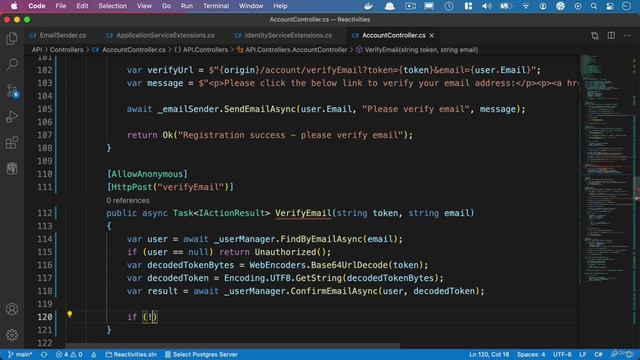The height and width of the screenshot is (360, 640).
Task: Open Wi-Fi status in menu bar
Action: tap(526, 6)
